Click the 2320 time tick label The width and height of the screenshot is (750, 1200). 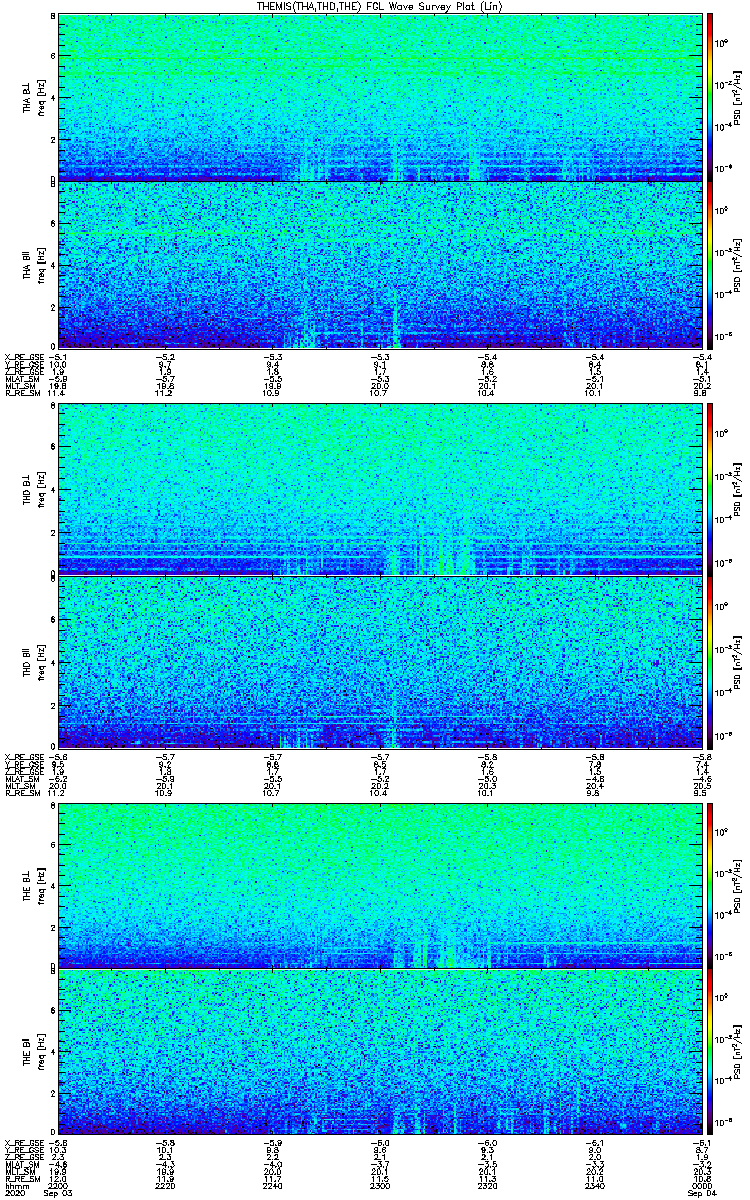pos(488,1186)
